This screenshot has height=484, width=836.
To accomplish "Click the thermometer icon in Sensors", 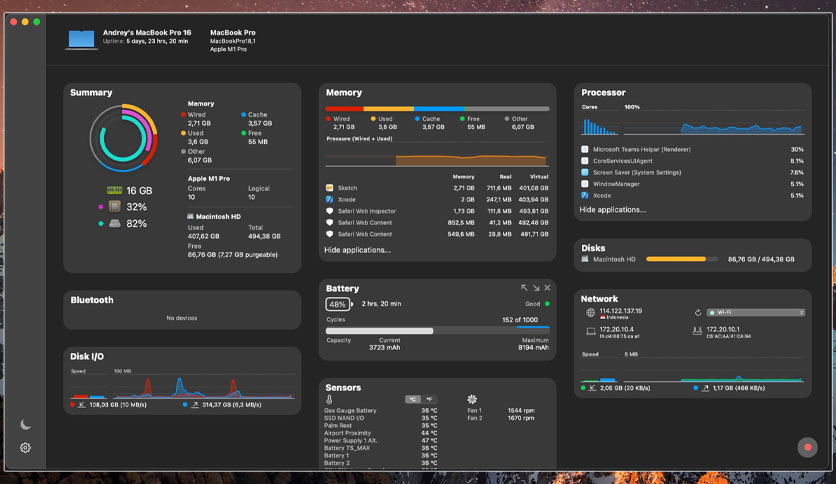I will coord(329,399).
